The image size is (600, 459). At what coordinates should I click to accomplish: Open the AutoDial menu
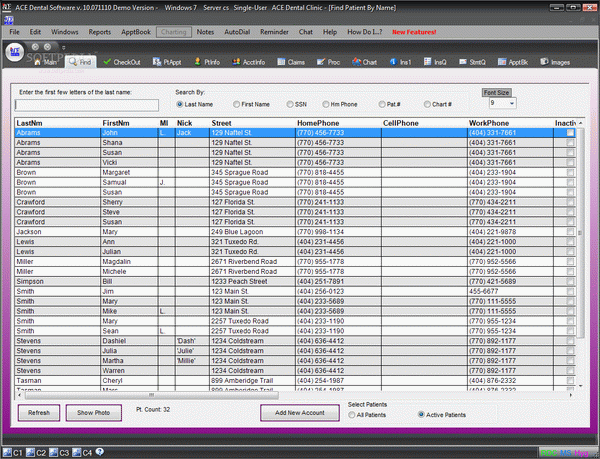tap(237, 32)
